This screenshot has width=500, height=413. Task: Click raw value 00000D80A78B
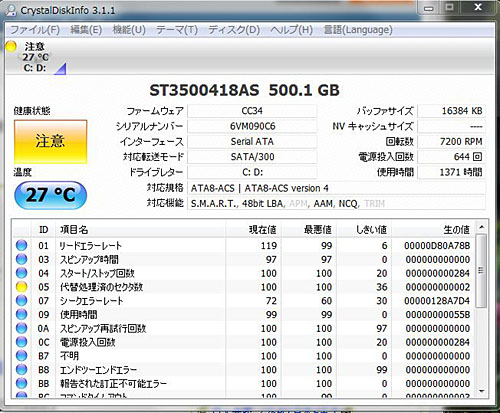pyautogui.click(x=437, y=246)
